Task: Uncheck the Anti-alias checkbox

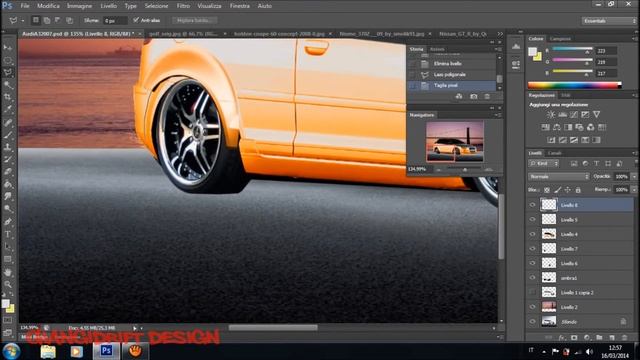Action: pos(136,20)
